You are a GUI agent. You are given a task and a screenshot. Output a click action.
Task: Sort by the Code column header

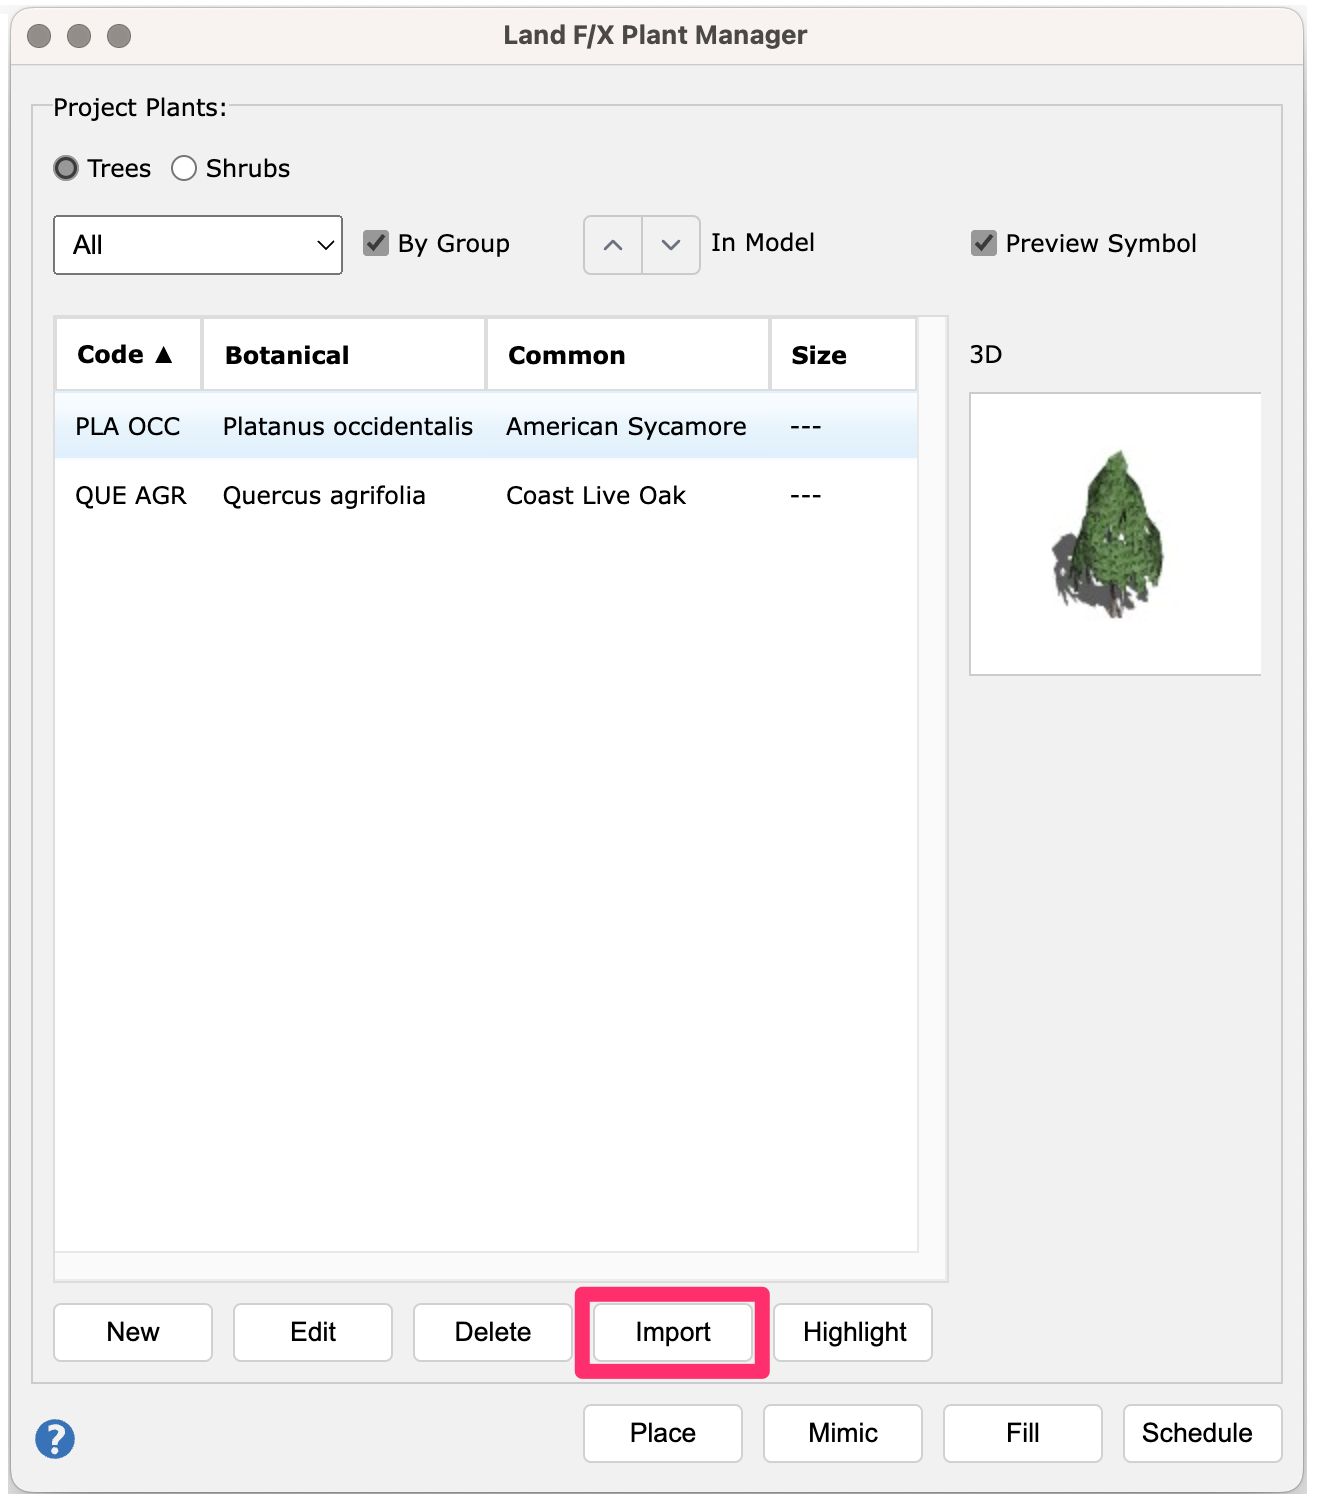(x=128, y=355)
